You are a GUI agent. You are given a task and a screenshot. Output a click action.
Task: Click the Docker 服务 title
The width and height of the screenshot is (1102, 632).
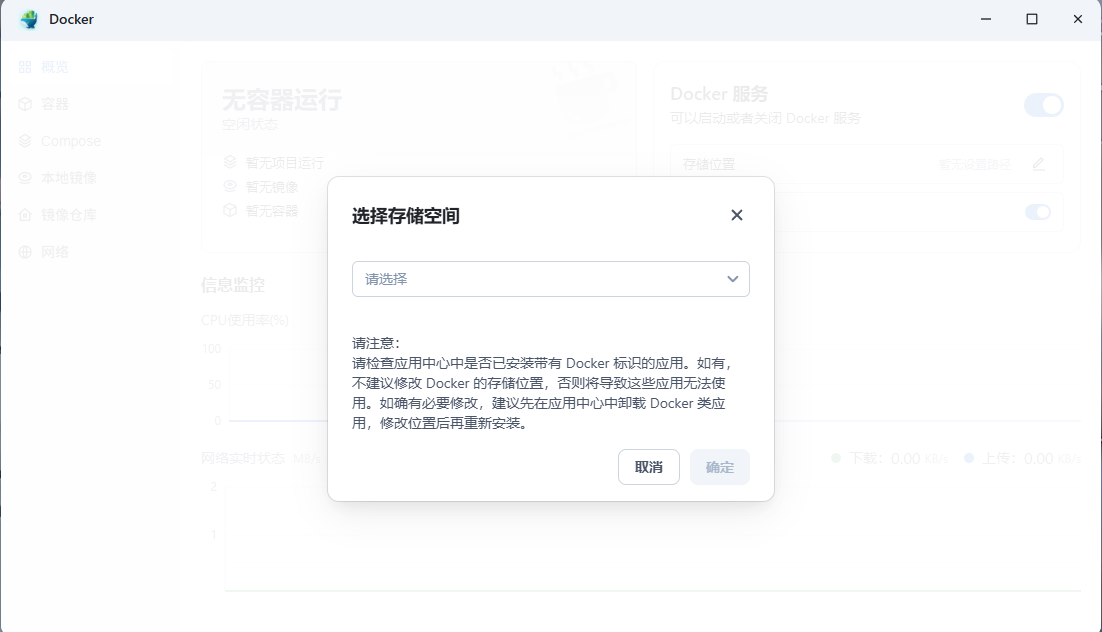[x=719, y=94]
